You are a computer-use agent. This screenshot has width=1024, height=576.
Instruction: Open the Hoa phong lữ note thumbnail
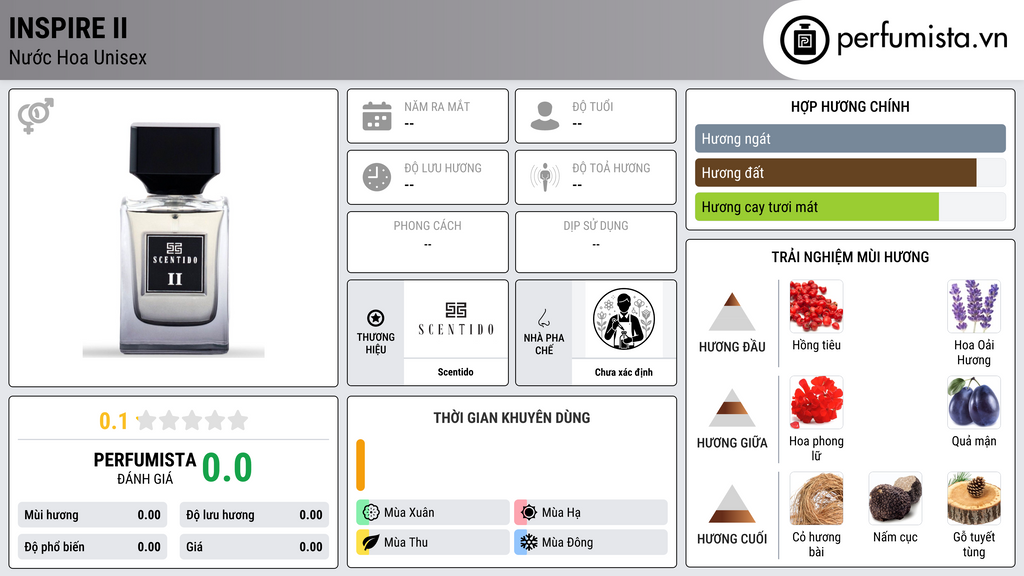coord(816,402)
